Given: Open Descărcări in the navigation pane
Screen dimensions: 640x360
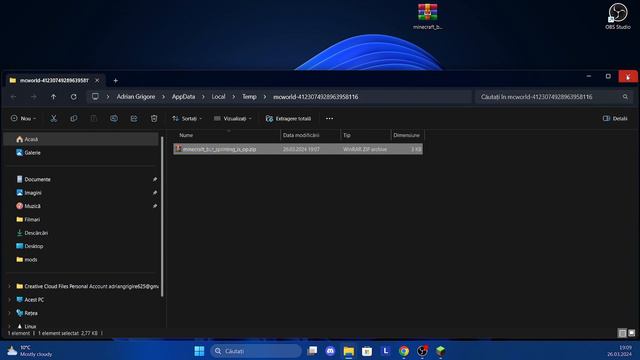Looking at the screenshot, I should point(81,233).
